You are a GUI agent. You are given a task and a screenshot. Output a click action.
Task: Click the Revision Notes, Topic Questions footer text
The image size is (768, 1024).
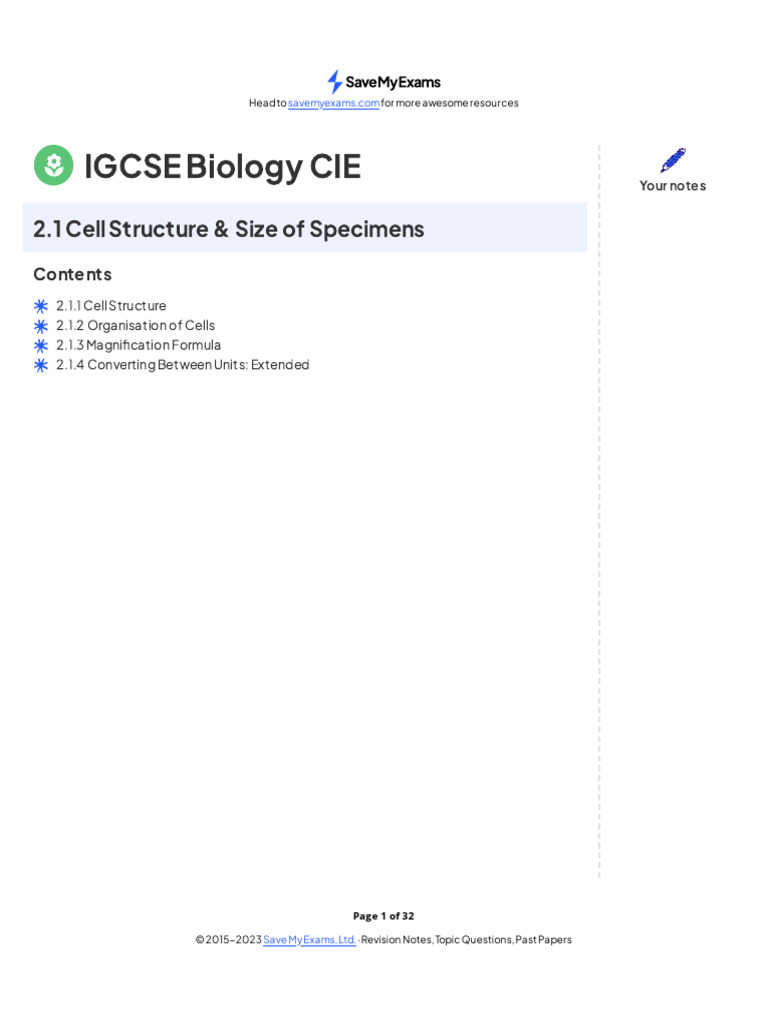(x=467, y=940)
